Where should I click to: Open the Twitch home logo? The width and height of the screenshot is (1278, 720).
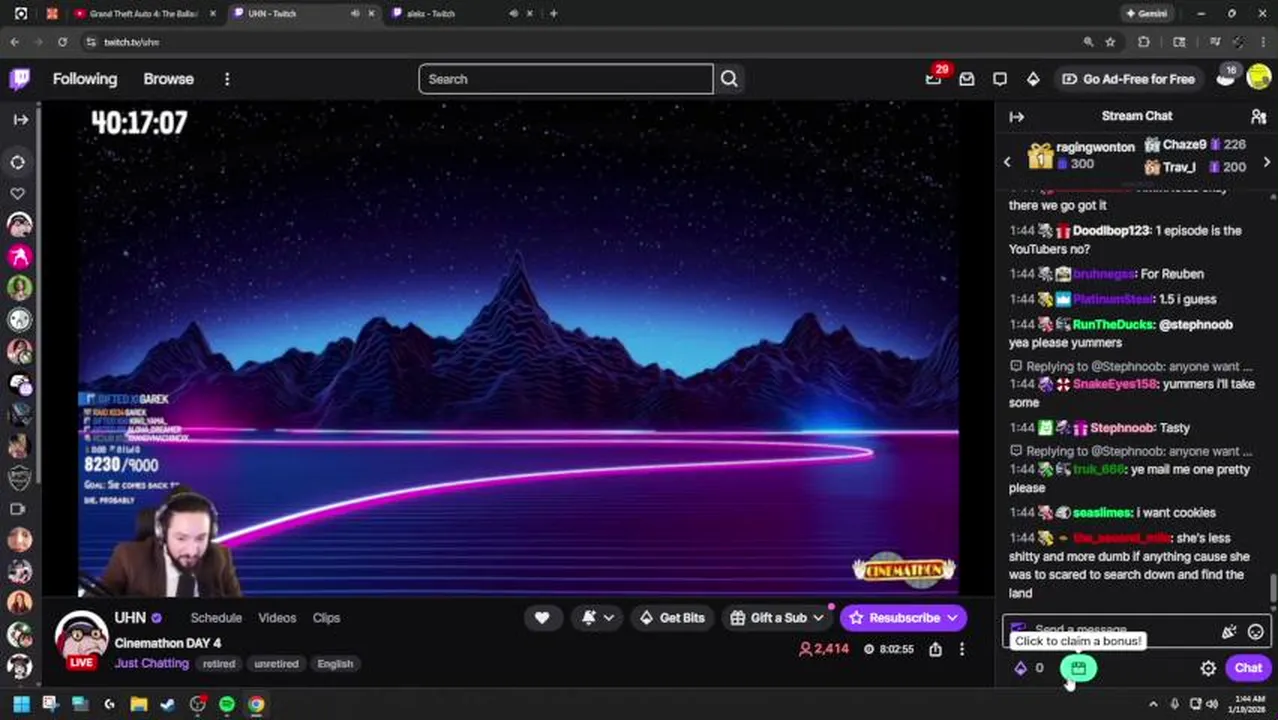coord(20,79)
